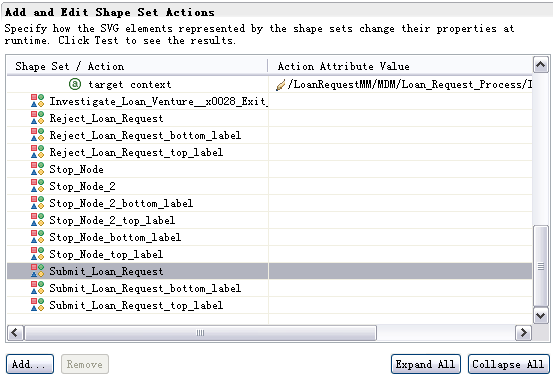Click the shape set icon beside Stop_Node_2

point(37,186)
